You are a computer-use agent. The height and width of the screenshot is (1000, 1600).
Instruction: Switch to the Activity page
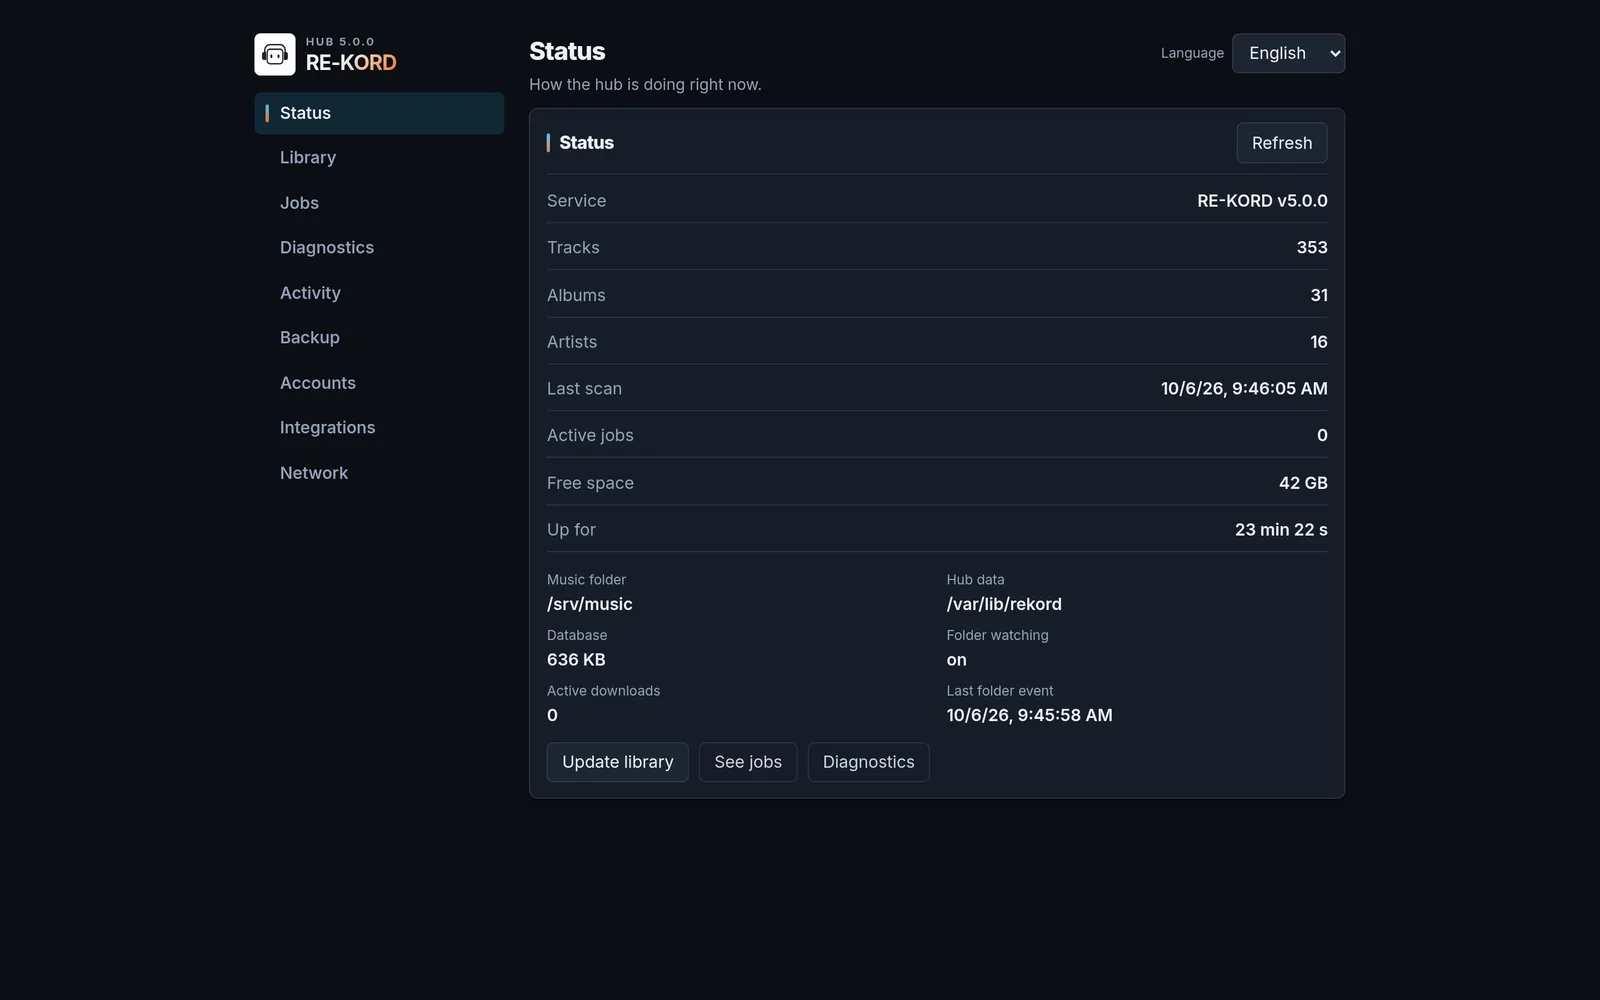point(379,293)
